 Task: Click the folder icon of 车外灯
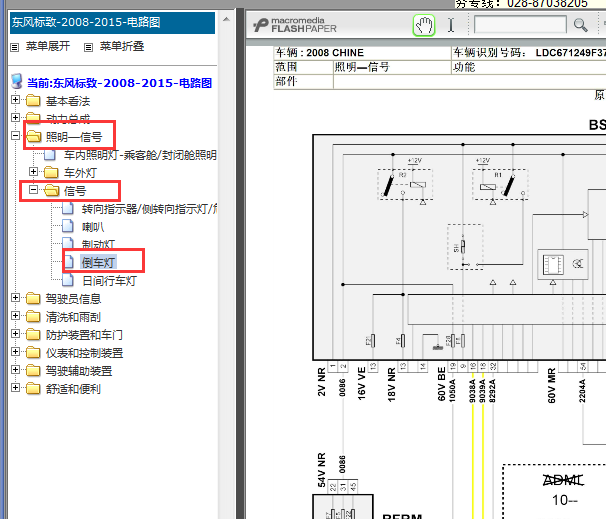(51, 172)
